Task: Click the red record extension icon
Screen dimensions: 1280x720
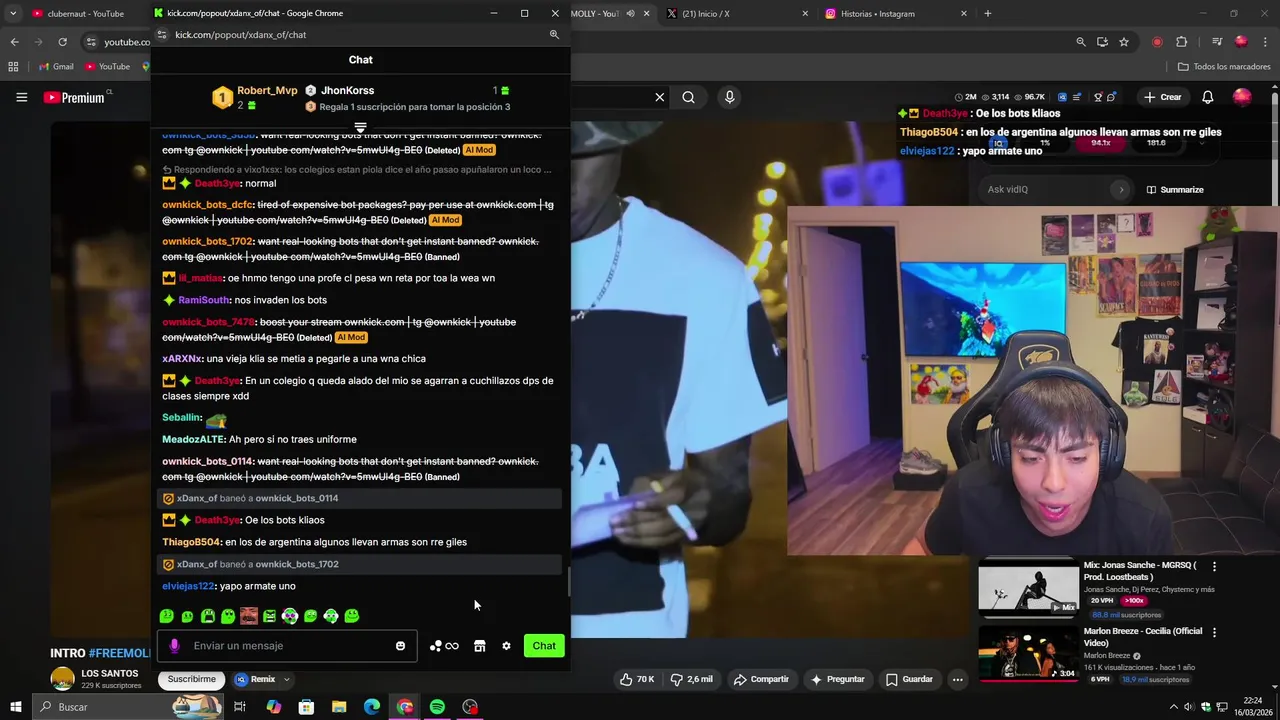Action: coord(1157,42)
